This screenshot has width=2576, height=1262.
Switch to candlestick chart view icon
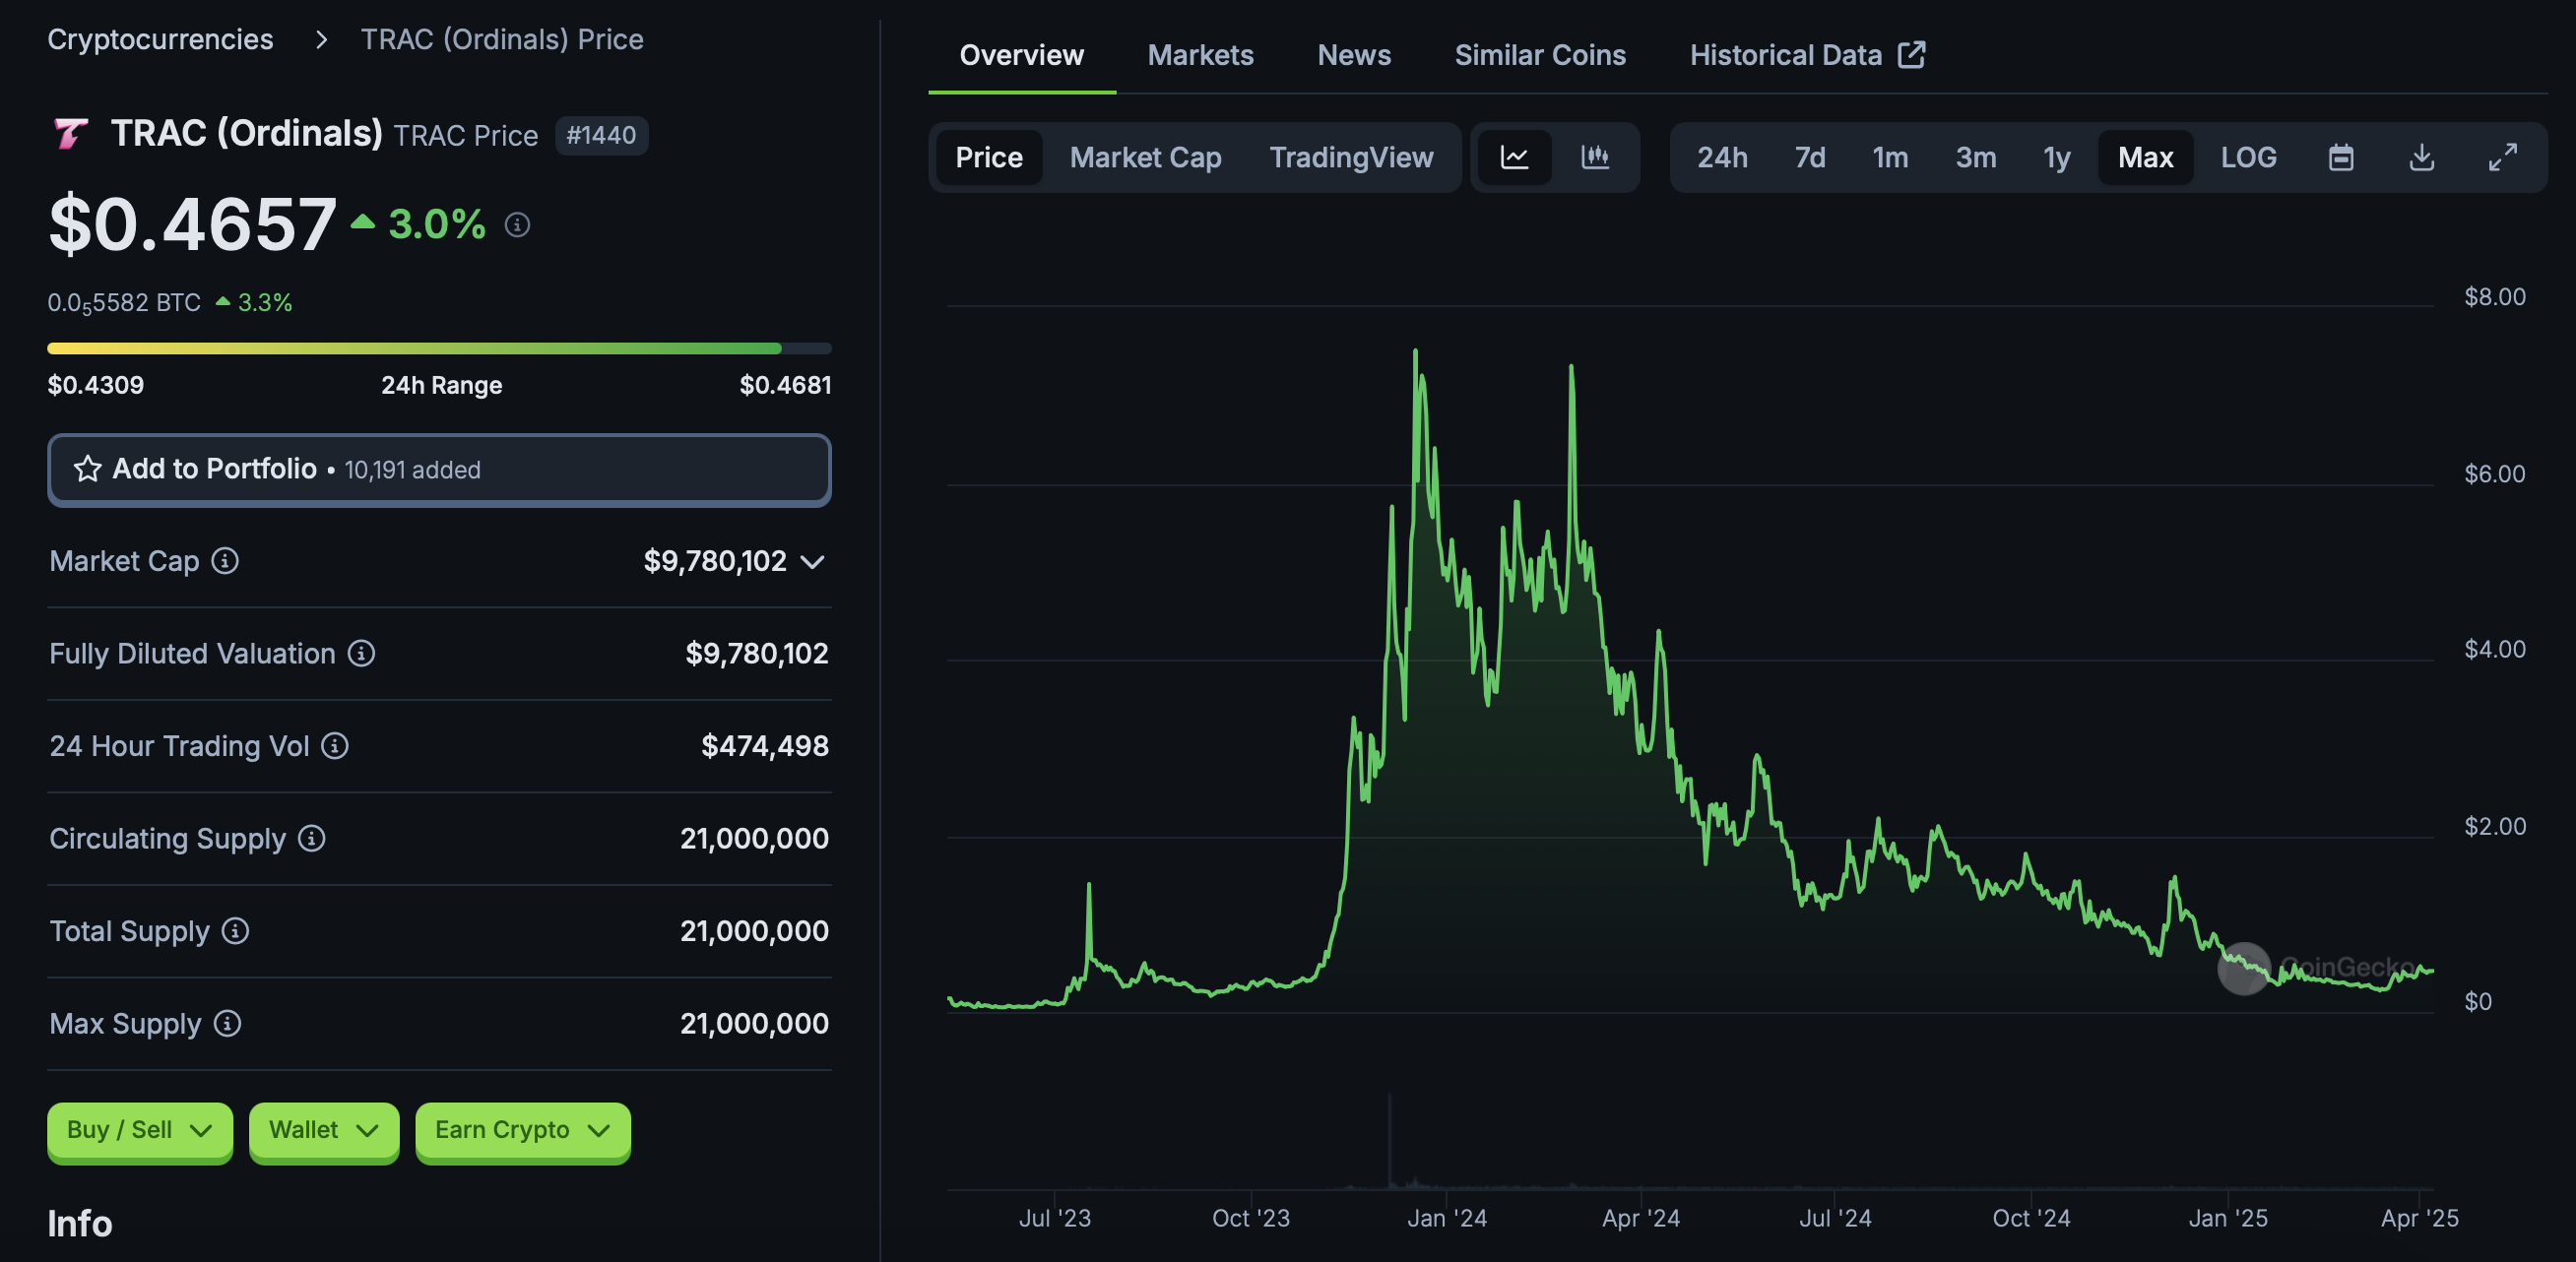(1595, 157)
